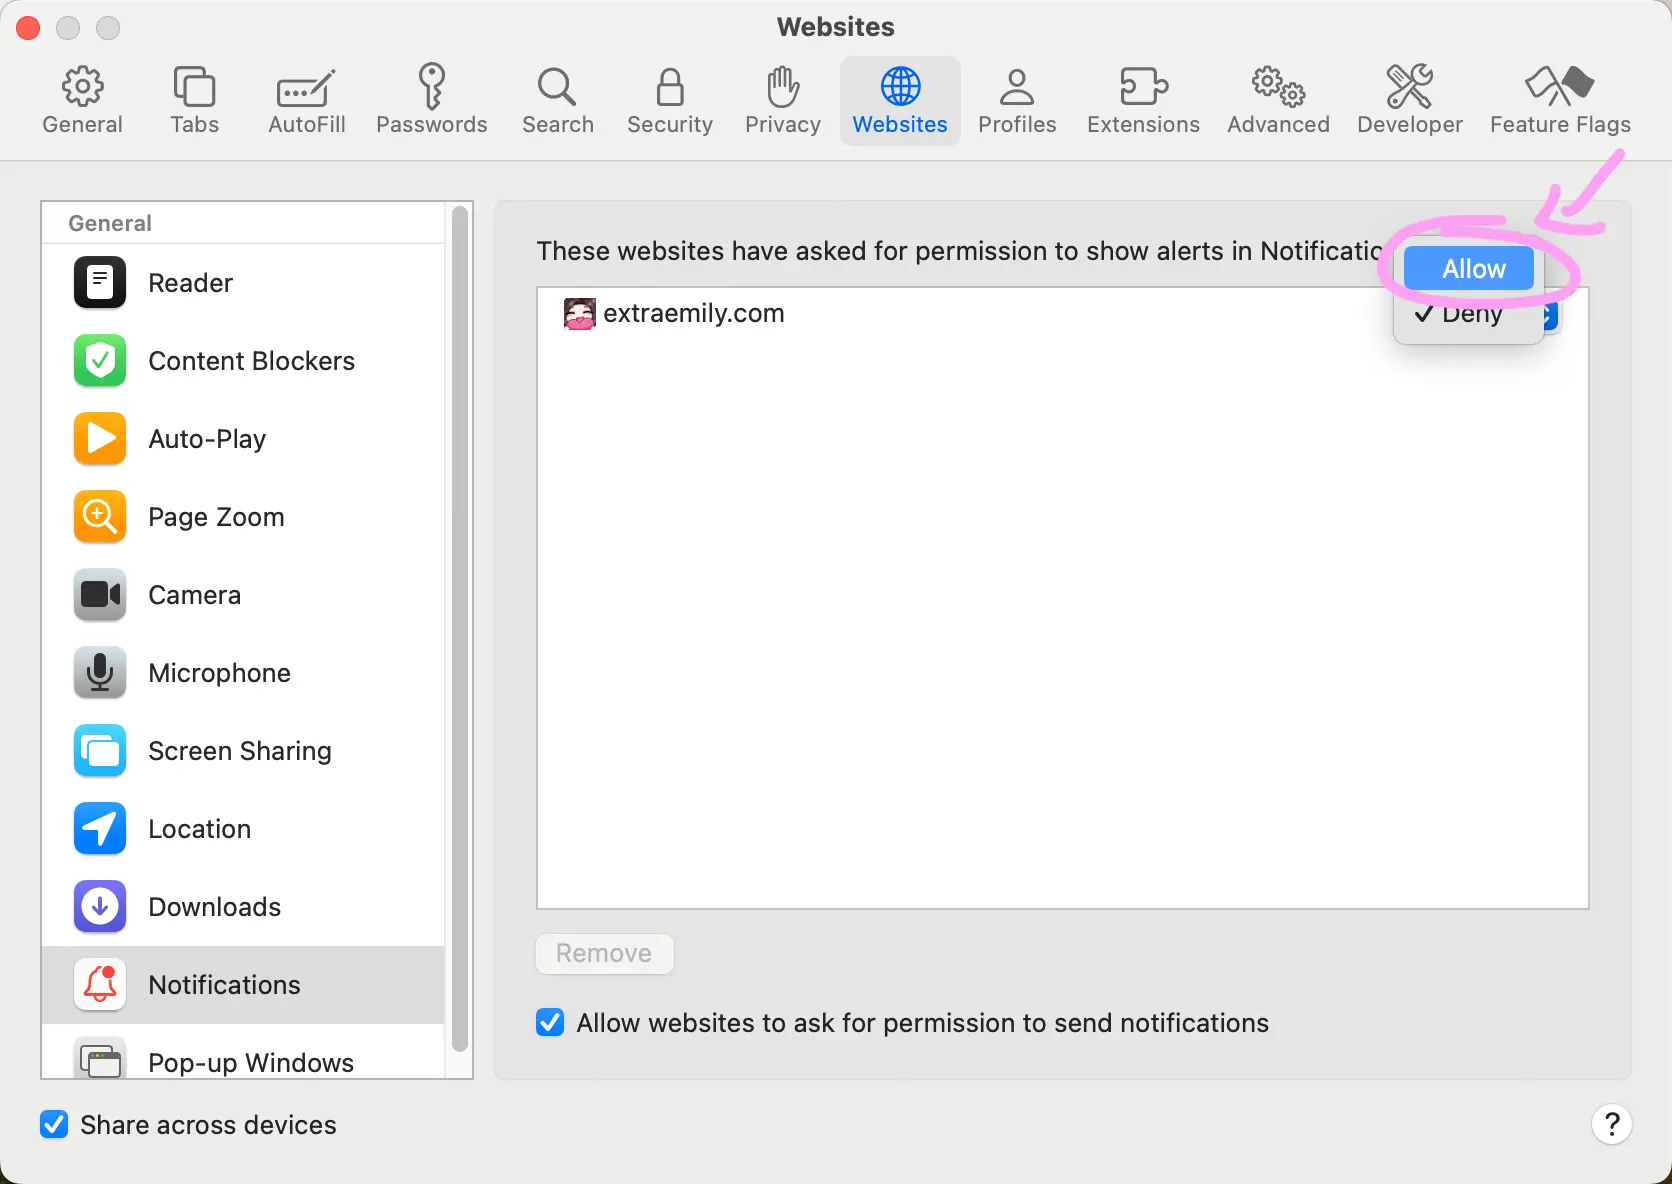The height and width of the screenshot is (1184, 1672).
Task: Click the sidebar vertical scrollbar
Action: pos(460,630)
